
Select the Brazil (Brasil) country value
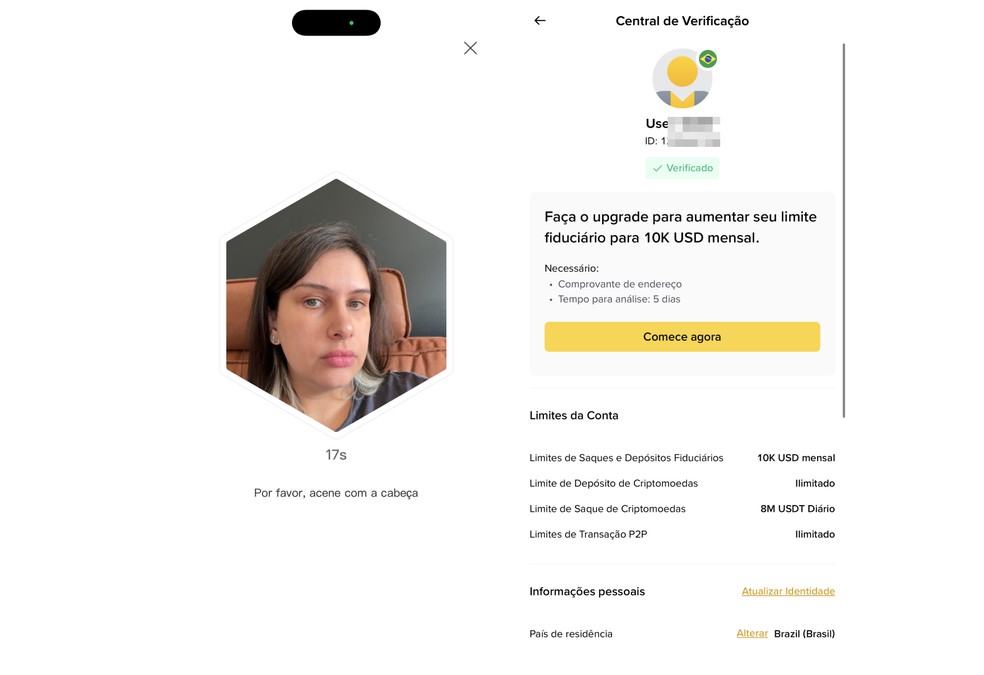(x=804, y=633)
